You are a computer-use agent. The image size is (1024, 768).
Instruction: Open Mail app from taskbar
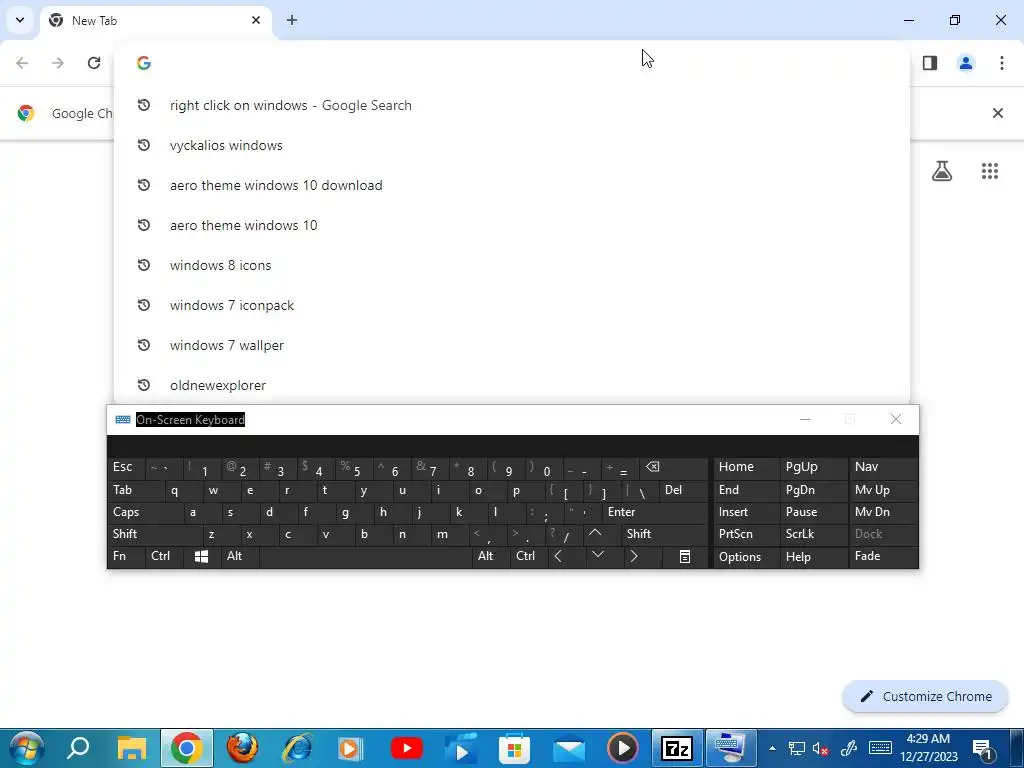tap(569, 748)
